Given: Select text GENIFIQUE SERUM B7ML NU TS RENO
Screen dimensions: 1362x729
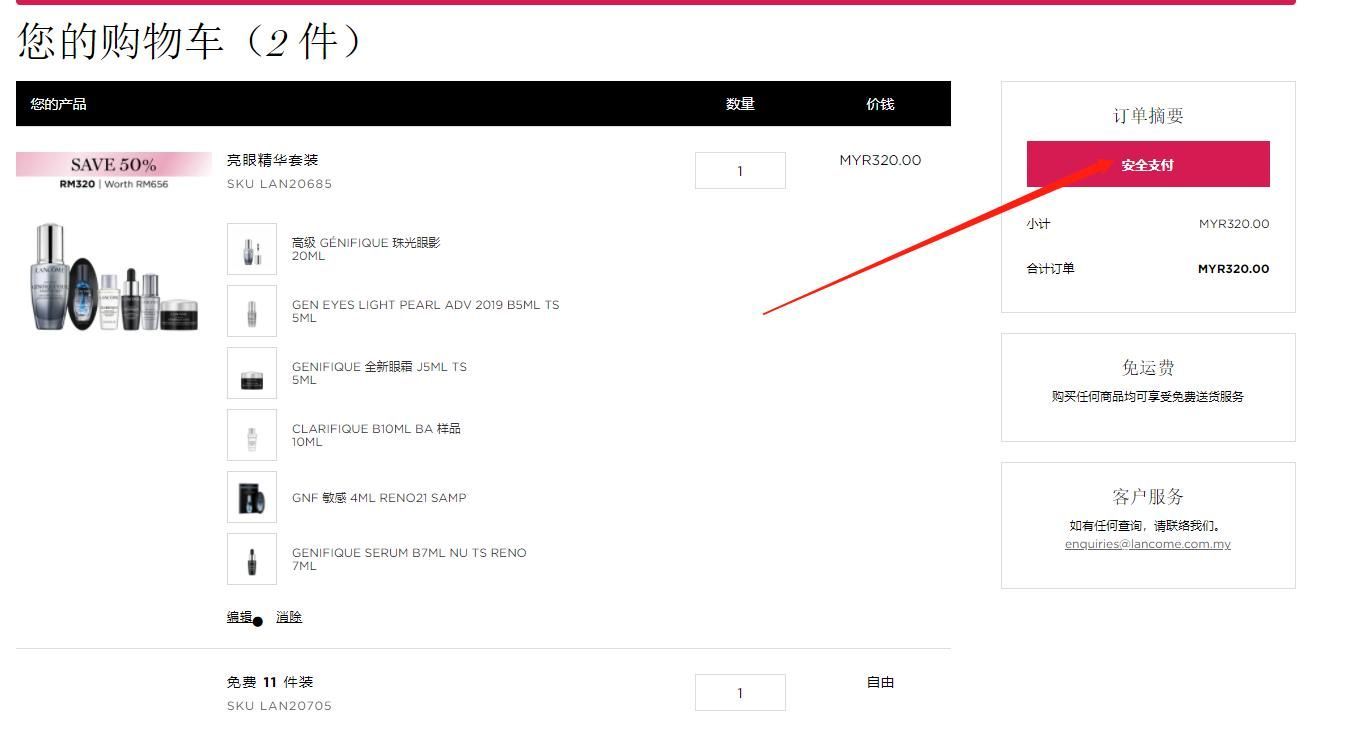Looking at the screenshot, I should pyautogui.click(x=409, y=553).
